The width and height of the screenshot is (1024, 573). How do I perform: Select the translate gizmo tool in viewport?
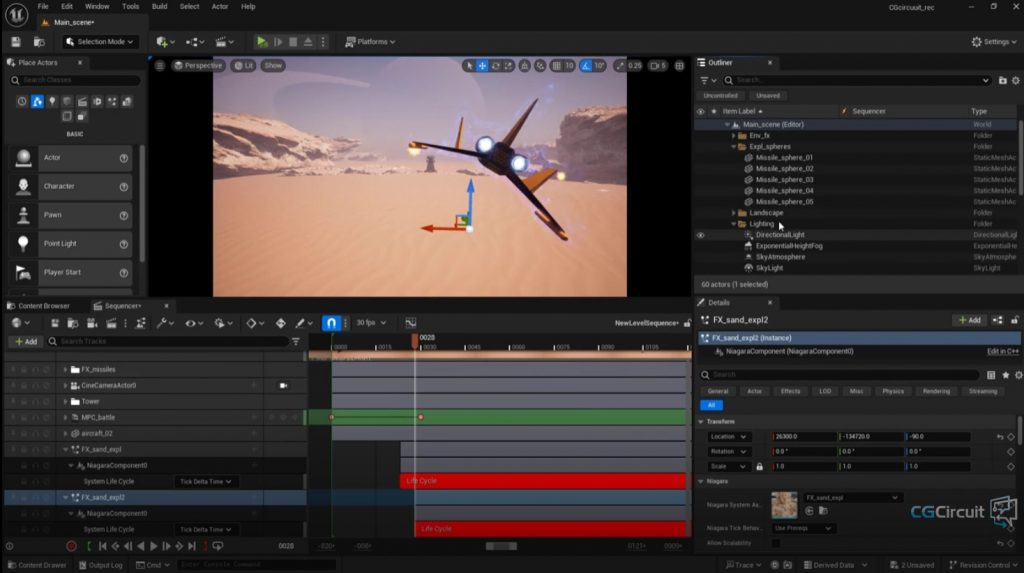pyautogui.click(x=482, y=66)
